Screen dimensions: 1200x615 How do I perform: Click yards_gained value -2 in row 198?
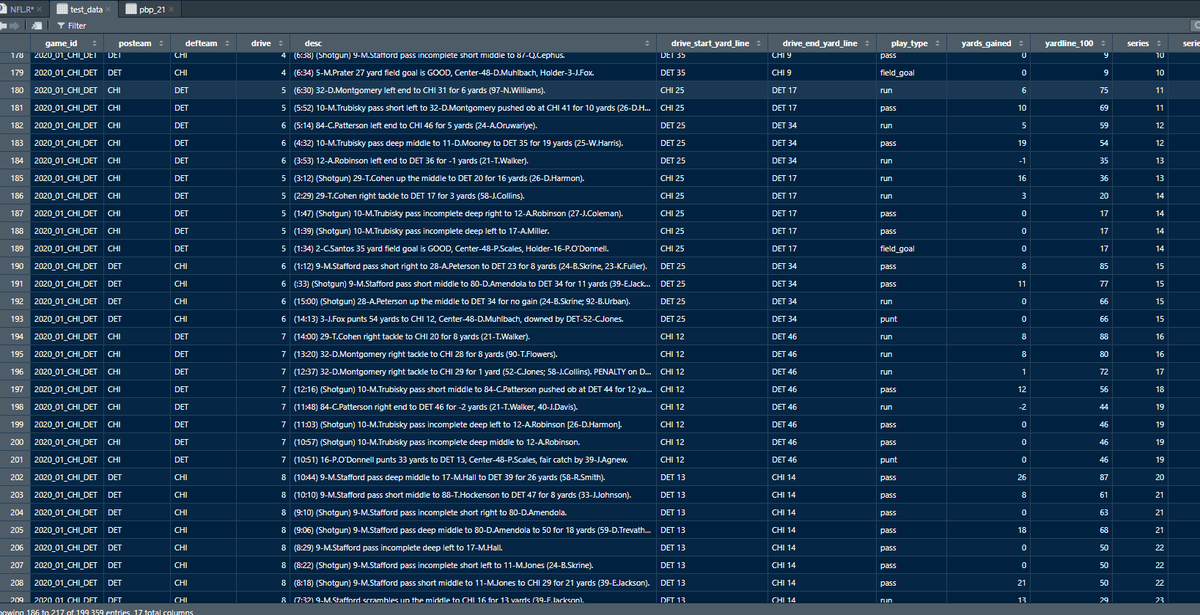pos(1023,407)
